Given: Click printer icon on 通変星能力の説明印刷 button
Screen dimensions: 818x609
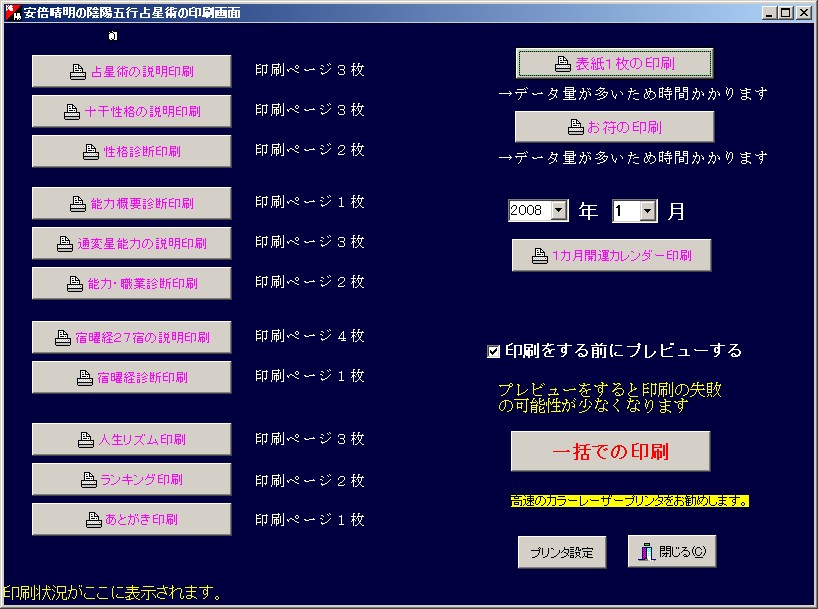Looking at the screenshot, I should pyautogui.click(x=65, y=244).
